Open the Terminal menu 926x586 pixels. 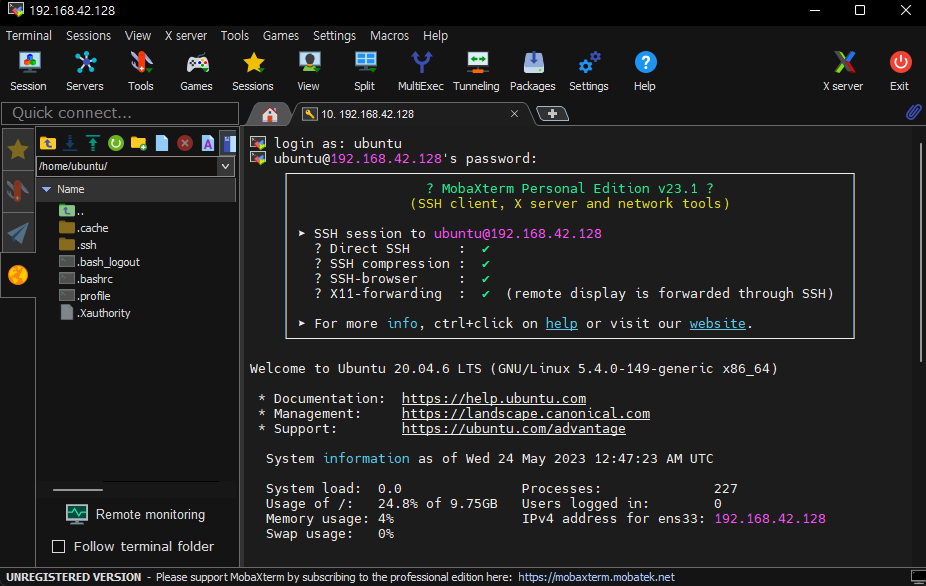pyautogui.click(x=28, y=35)
